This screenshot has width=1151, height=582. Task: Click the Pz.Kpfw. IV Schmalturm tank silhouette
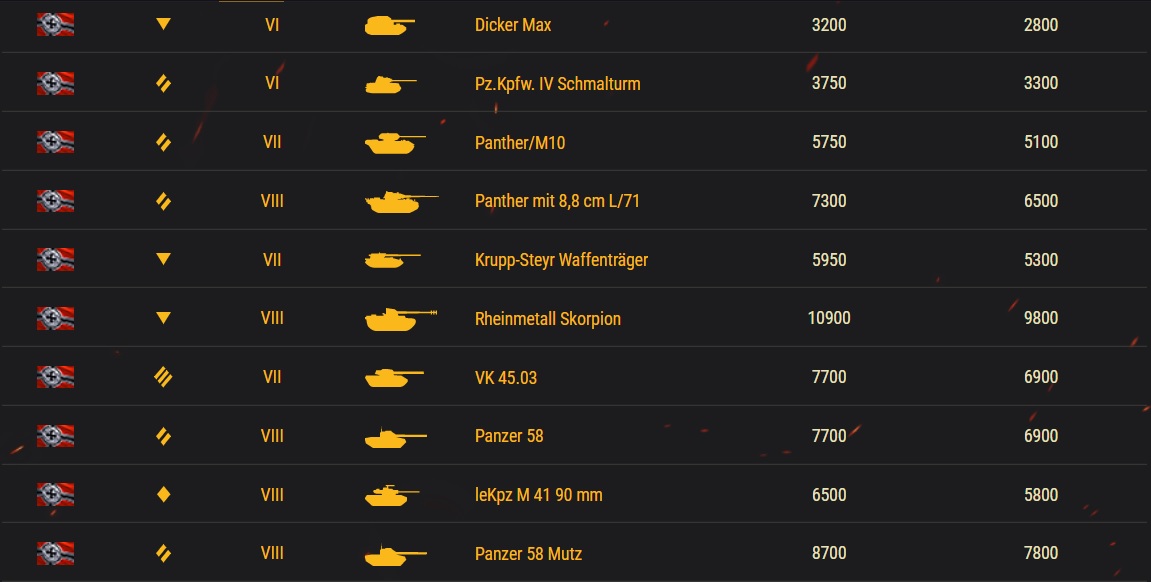391,84
